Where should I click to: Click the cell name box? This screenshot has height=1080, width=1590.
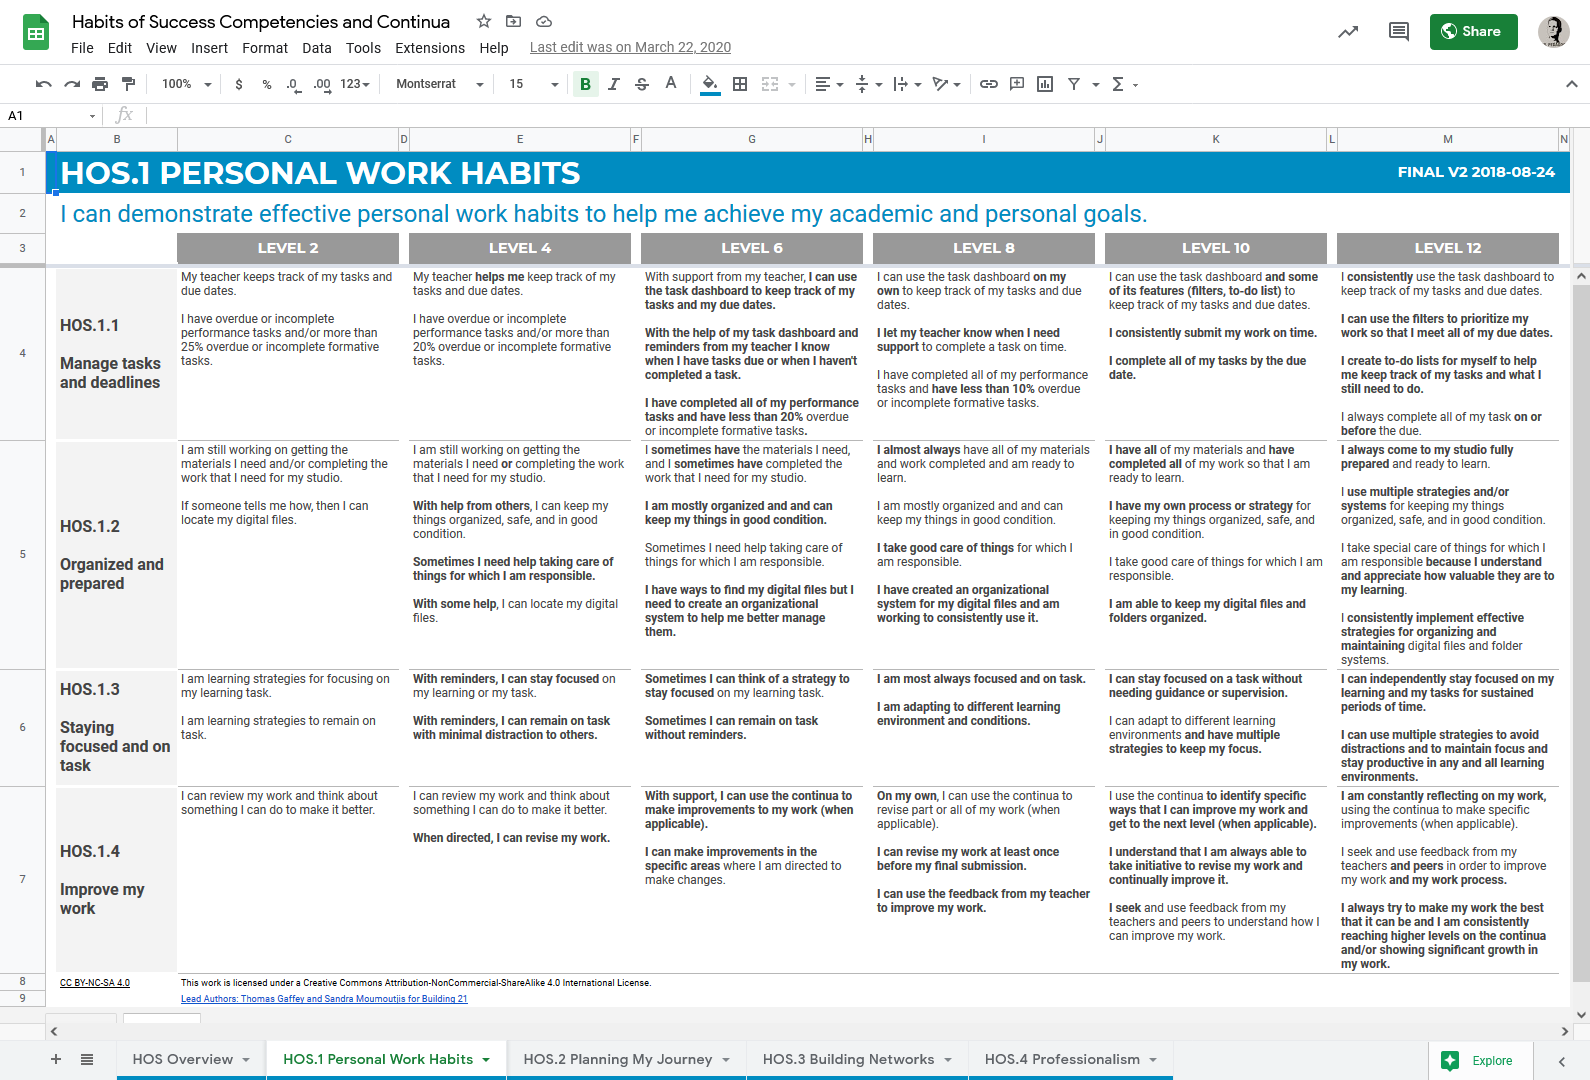coord(50,116)
